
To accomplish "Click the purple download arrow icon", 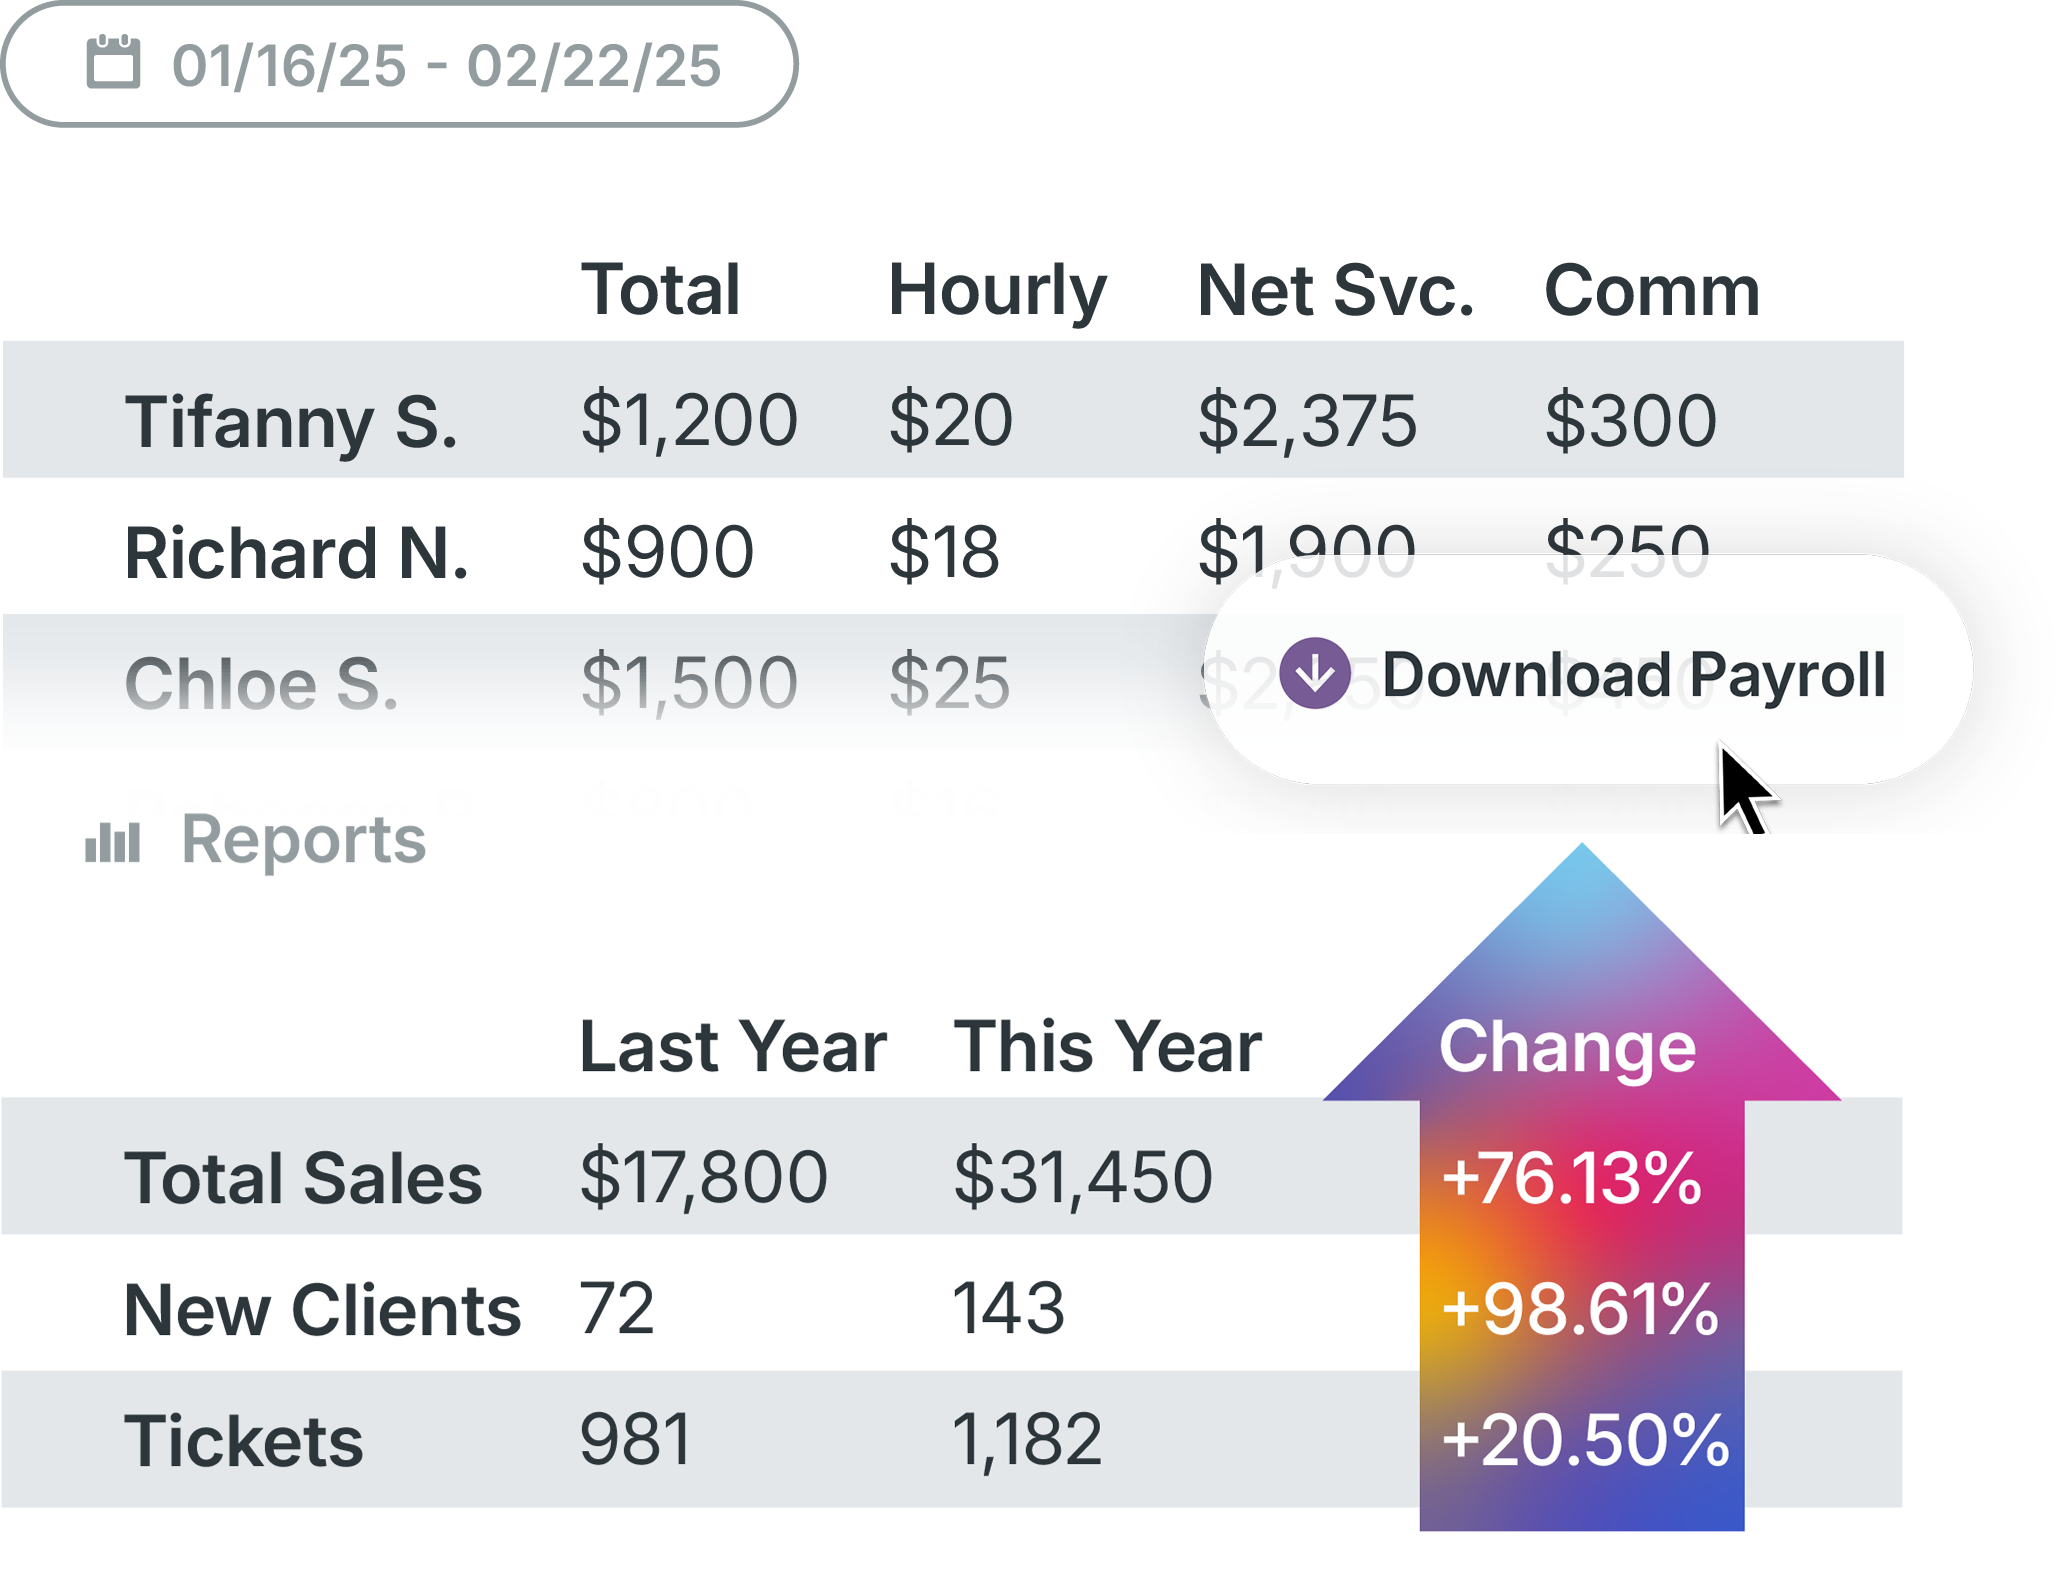I will tap(1314, 673).
